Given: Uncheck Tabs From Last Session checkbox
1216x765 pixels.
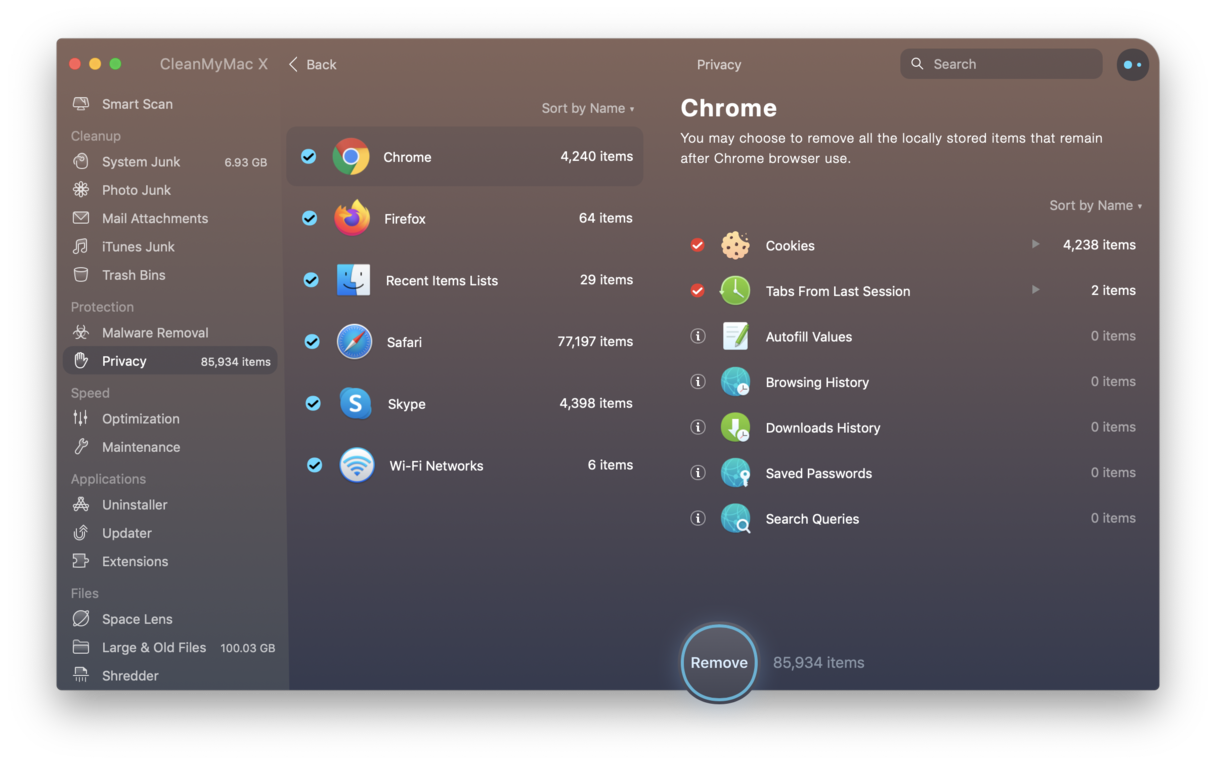Looking at the screenshot, I should pos(698,291).
